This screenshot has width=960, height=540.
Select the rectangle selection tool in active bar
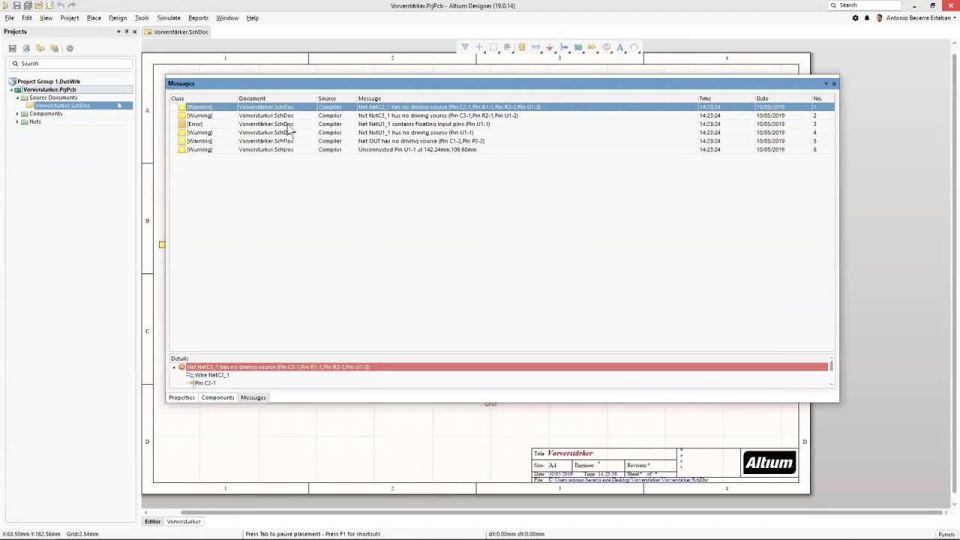(493, 47)
